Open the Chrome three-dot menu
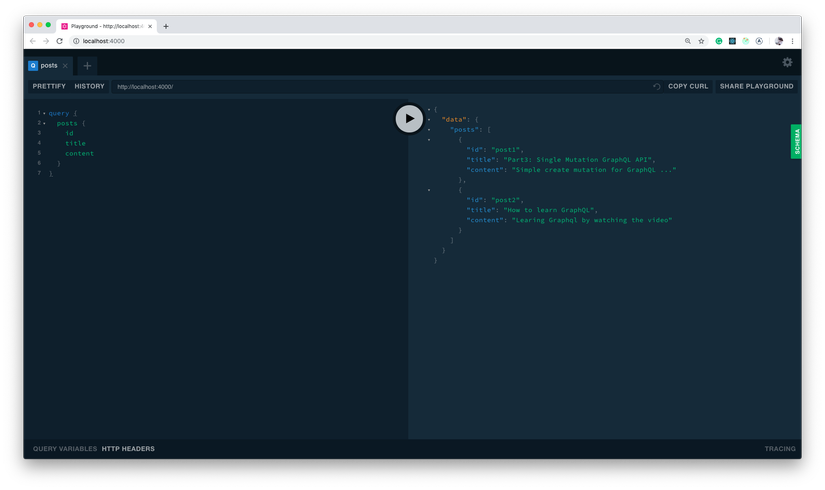Image resolution: width=825 pixels, height=490 pixels. coord(792,41)
